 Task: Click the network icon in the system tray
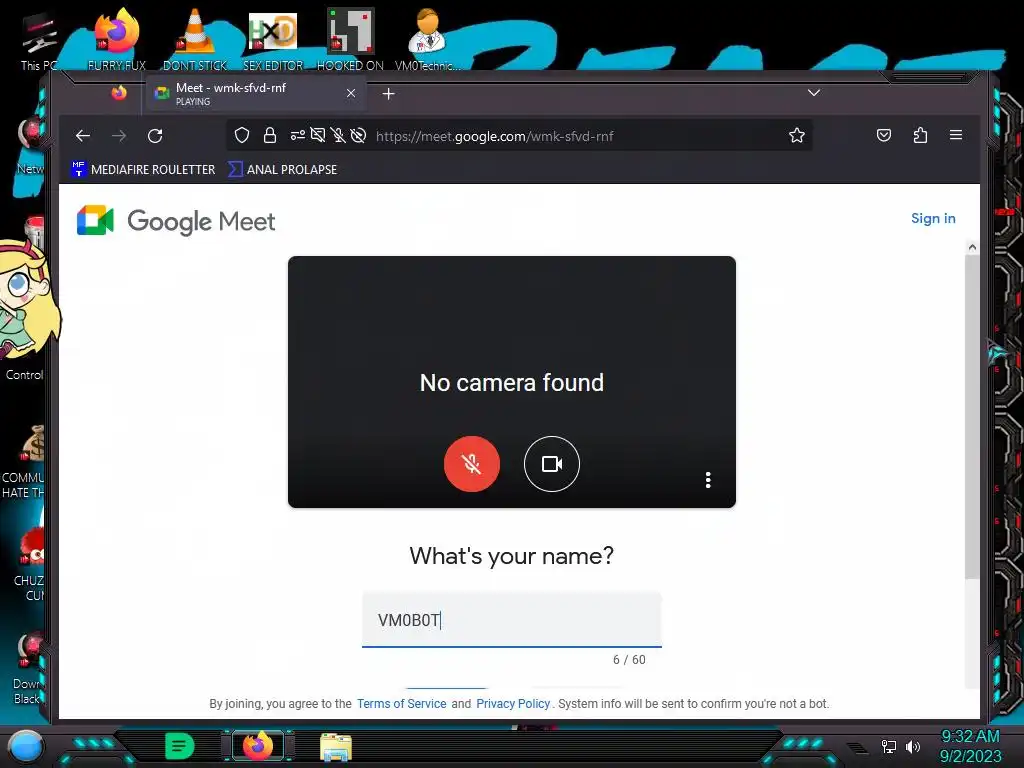tap(889, 746)
